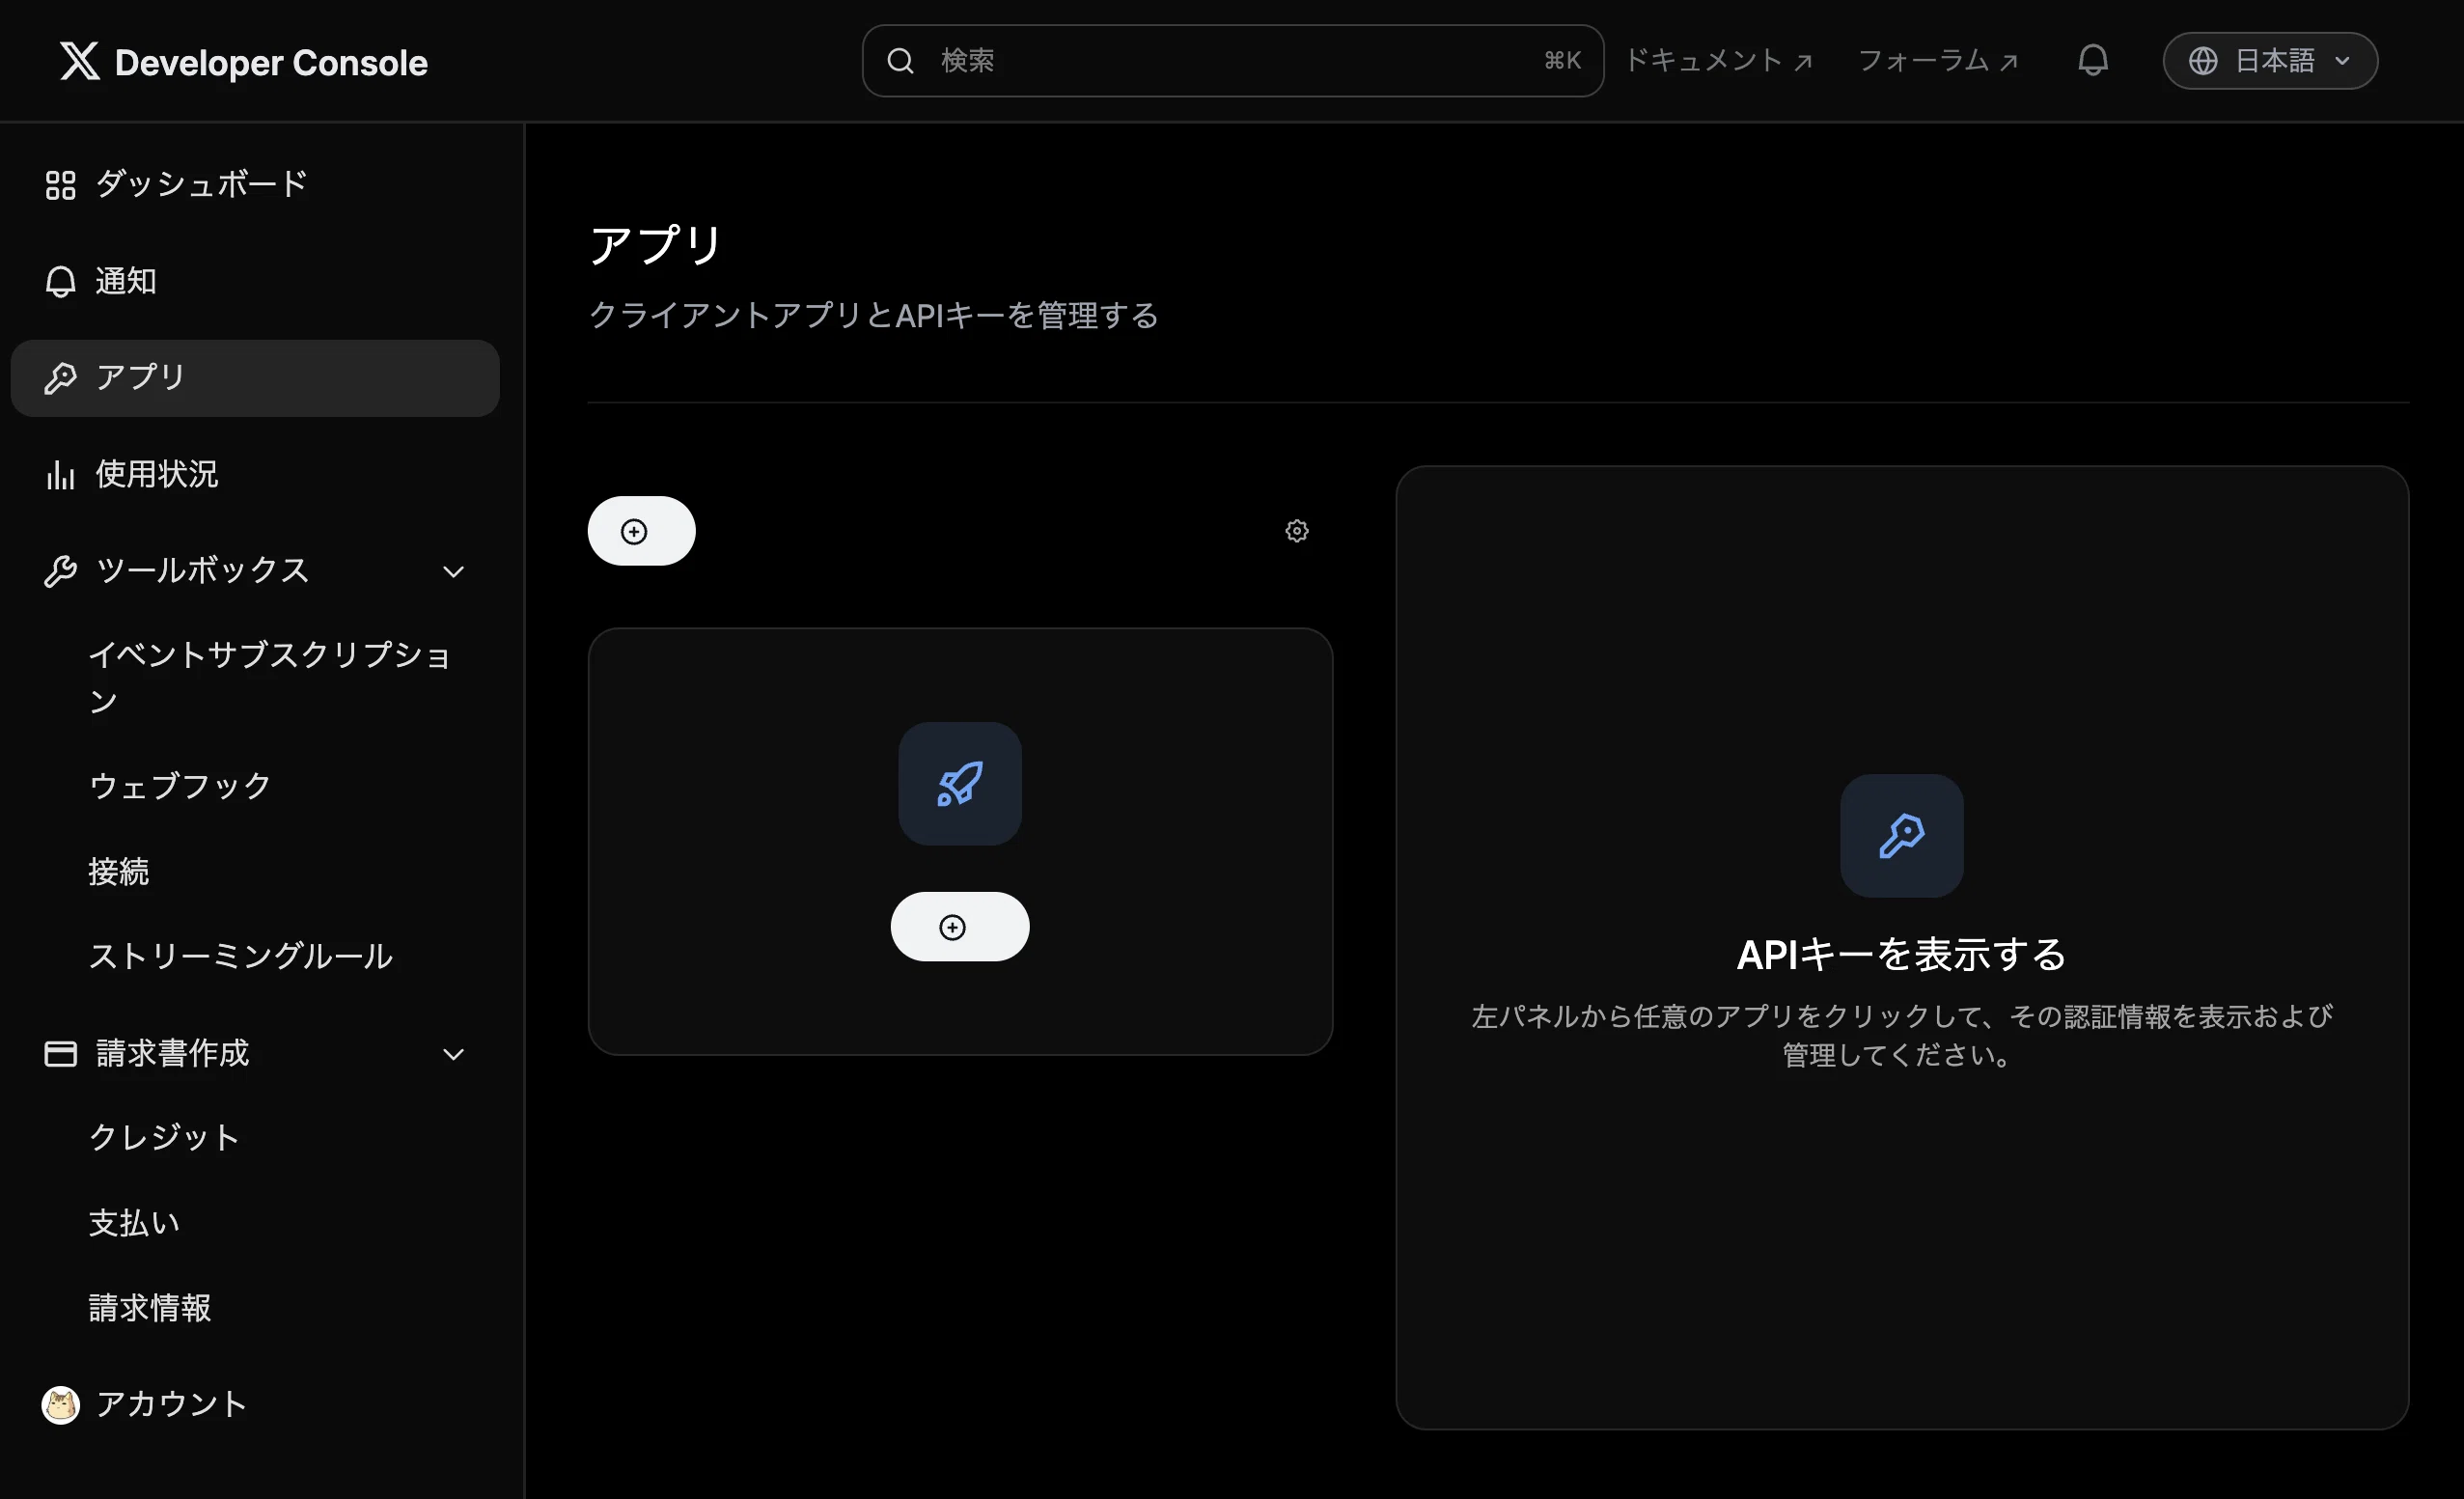This screenshot has height=1499, width=2464.
Task: Open 接続 in sidebar
Action: (x=119, y=872)
